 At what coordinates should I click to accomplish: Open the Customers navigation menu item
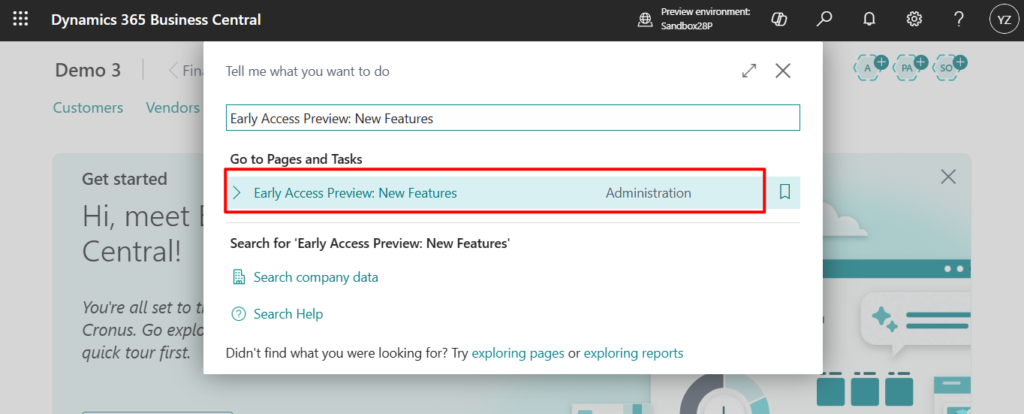(88, 108)
